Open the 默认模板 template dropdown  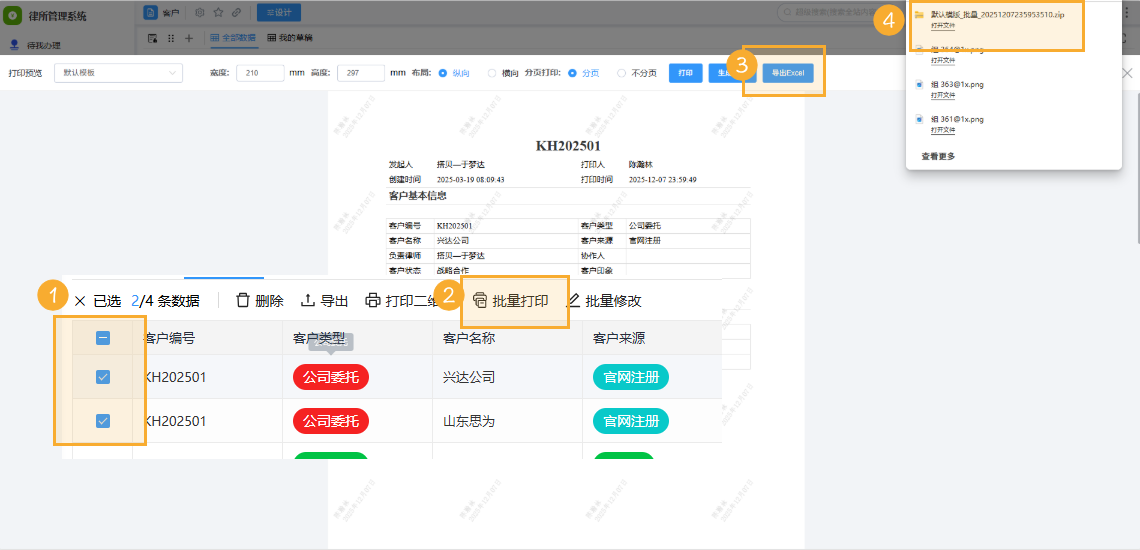(x=119, y=73)
